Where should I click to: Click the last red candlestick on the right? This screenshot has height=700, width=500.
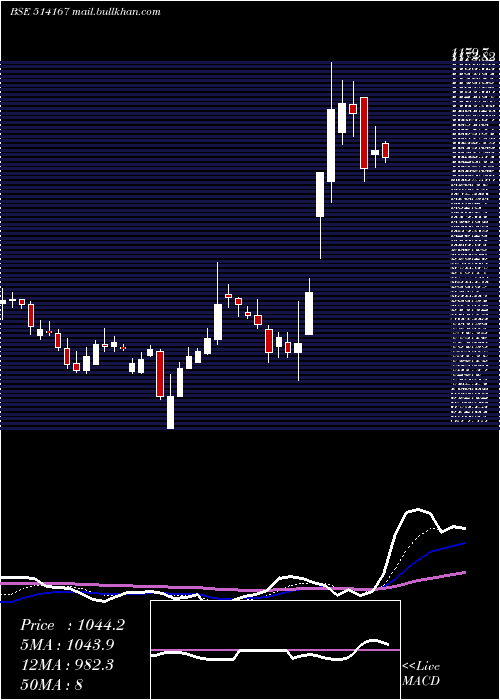(x=386, y=150)
